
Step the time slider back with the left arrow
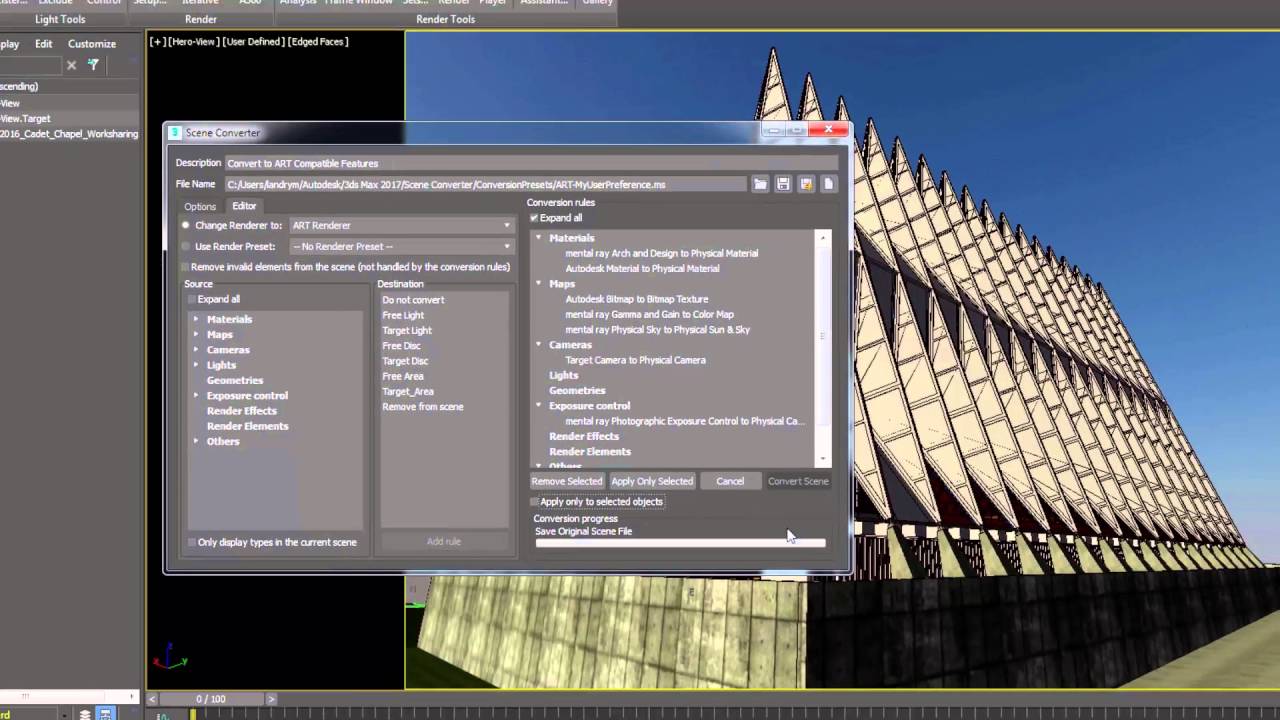click(152, 699)
